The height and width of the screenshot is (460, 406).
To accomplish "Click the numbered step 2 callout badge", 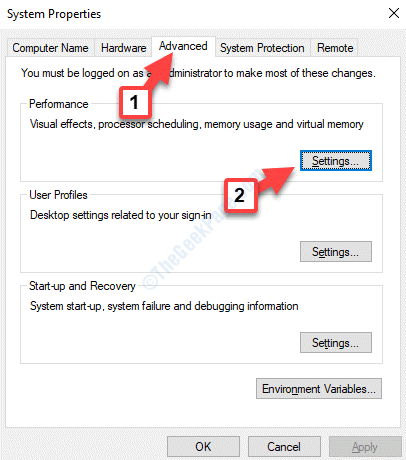I will [240, 195].
